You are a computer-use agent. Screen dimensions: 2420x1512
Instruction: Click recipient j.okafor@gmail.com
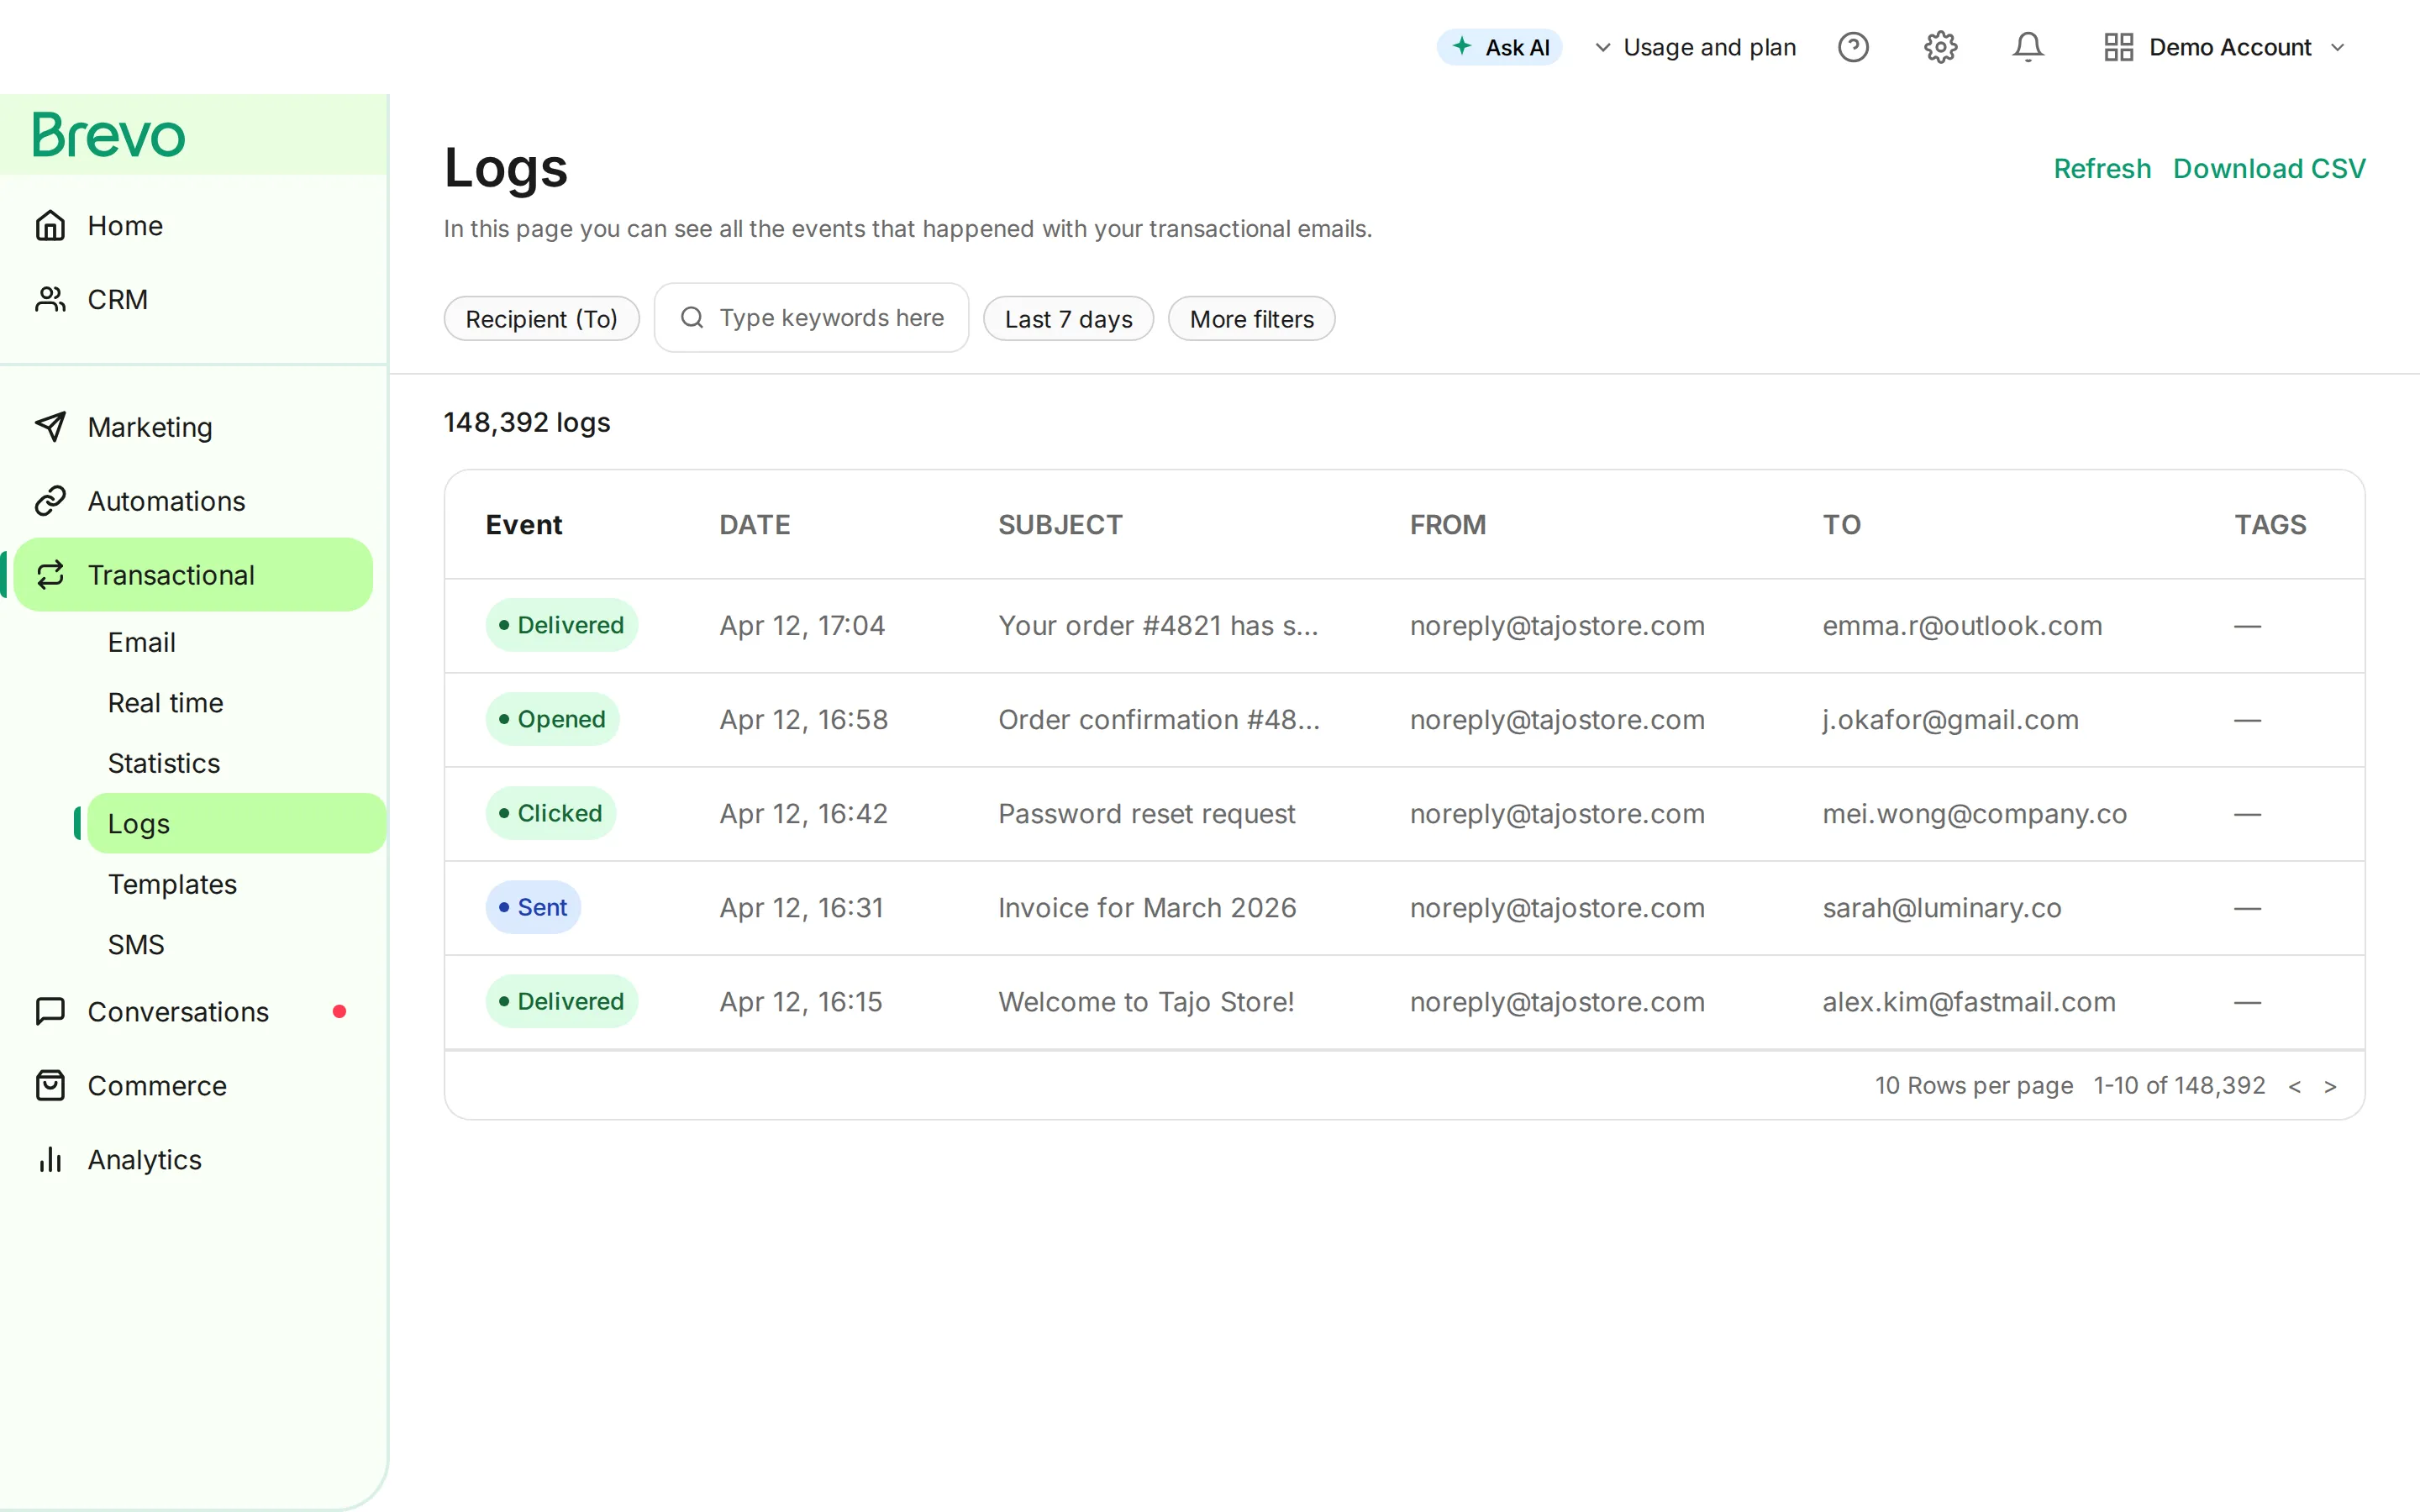coord(1950,719)
